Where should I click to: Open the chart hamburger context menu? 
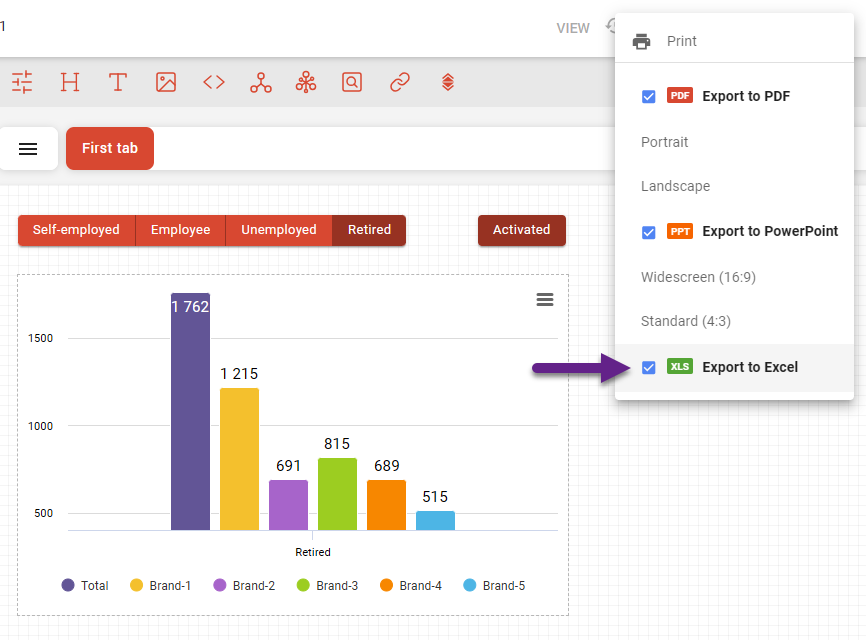pos(545,300)
